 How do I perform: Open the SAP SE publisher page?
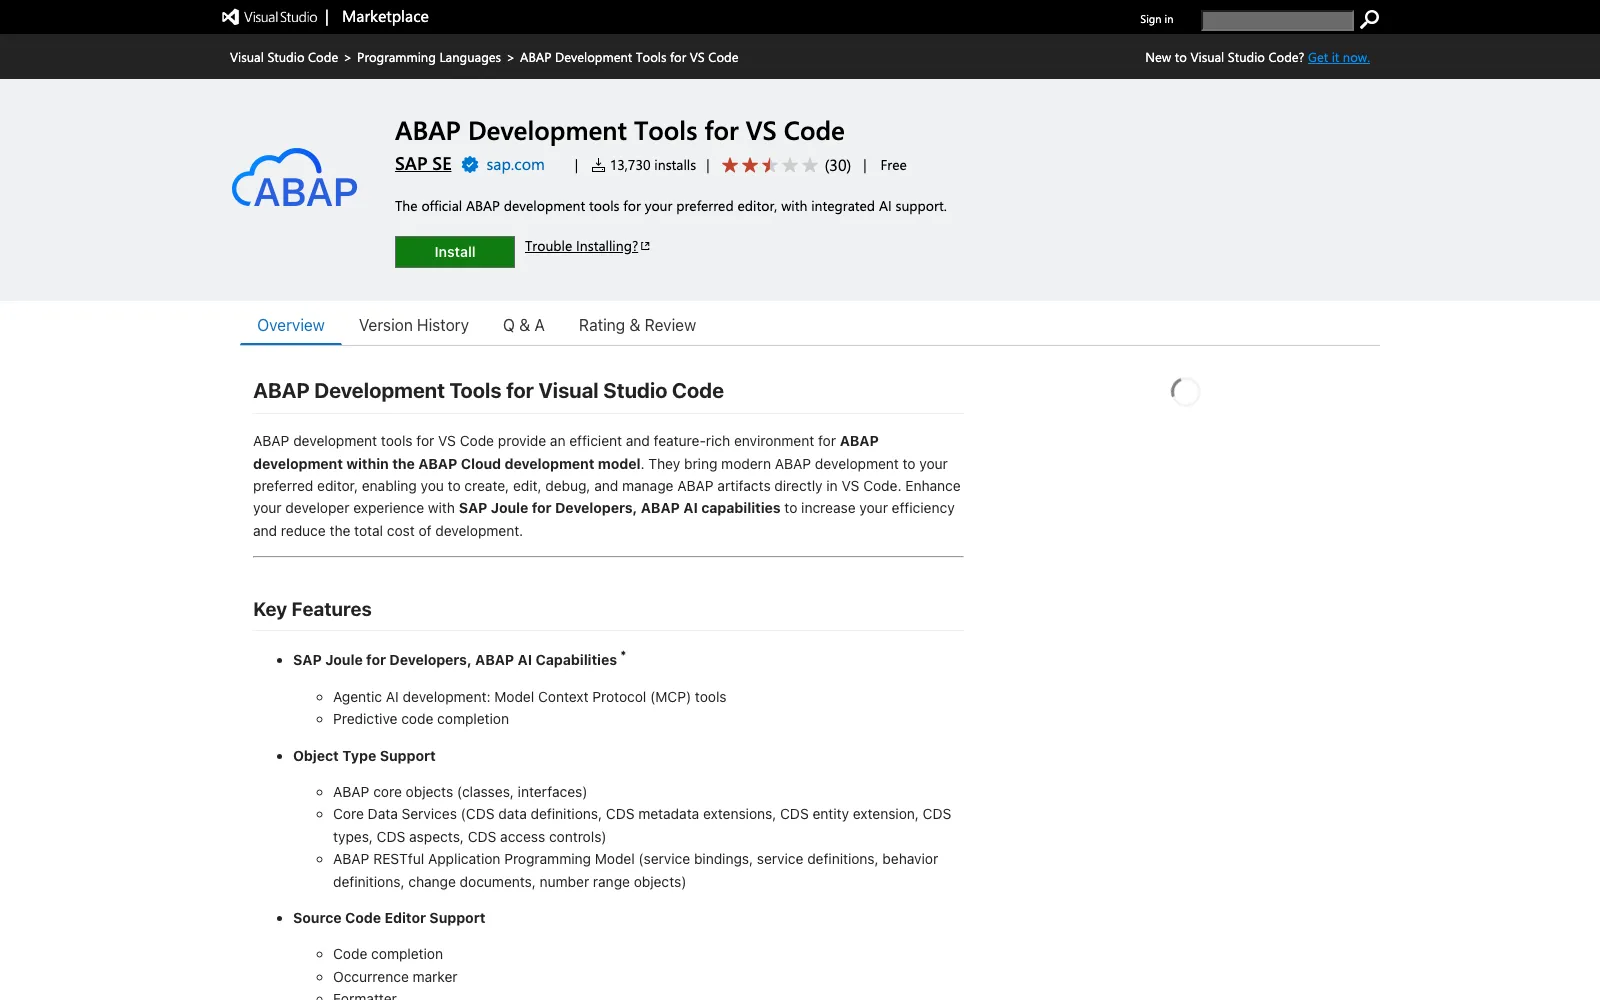[423, 164]
